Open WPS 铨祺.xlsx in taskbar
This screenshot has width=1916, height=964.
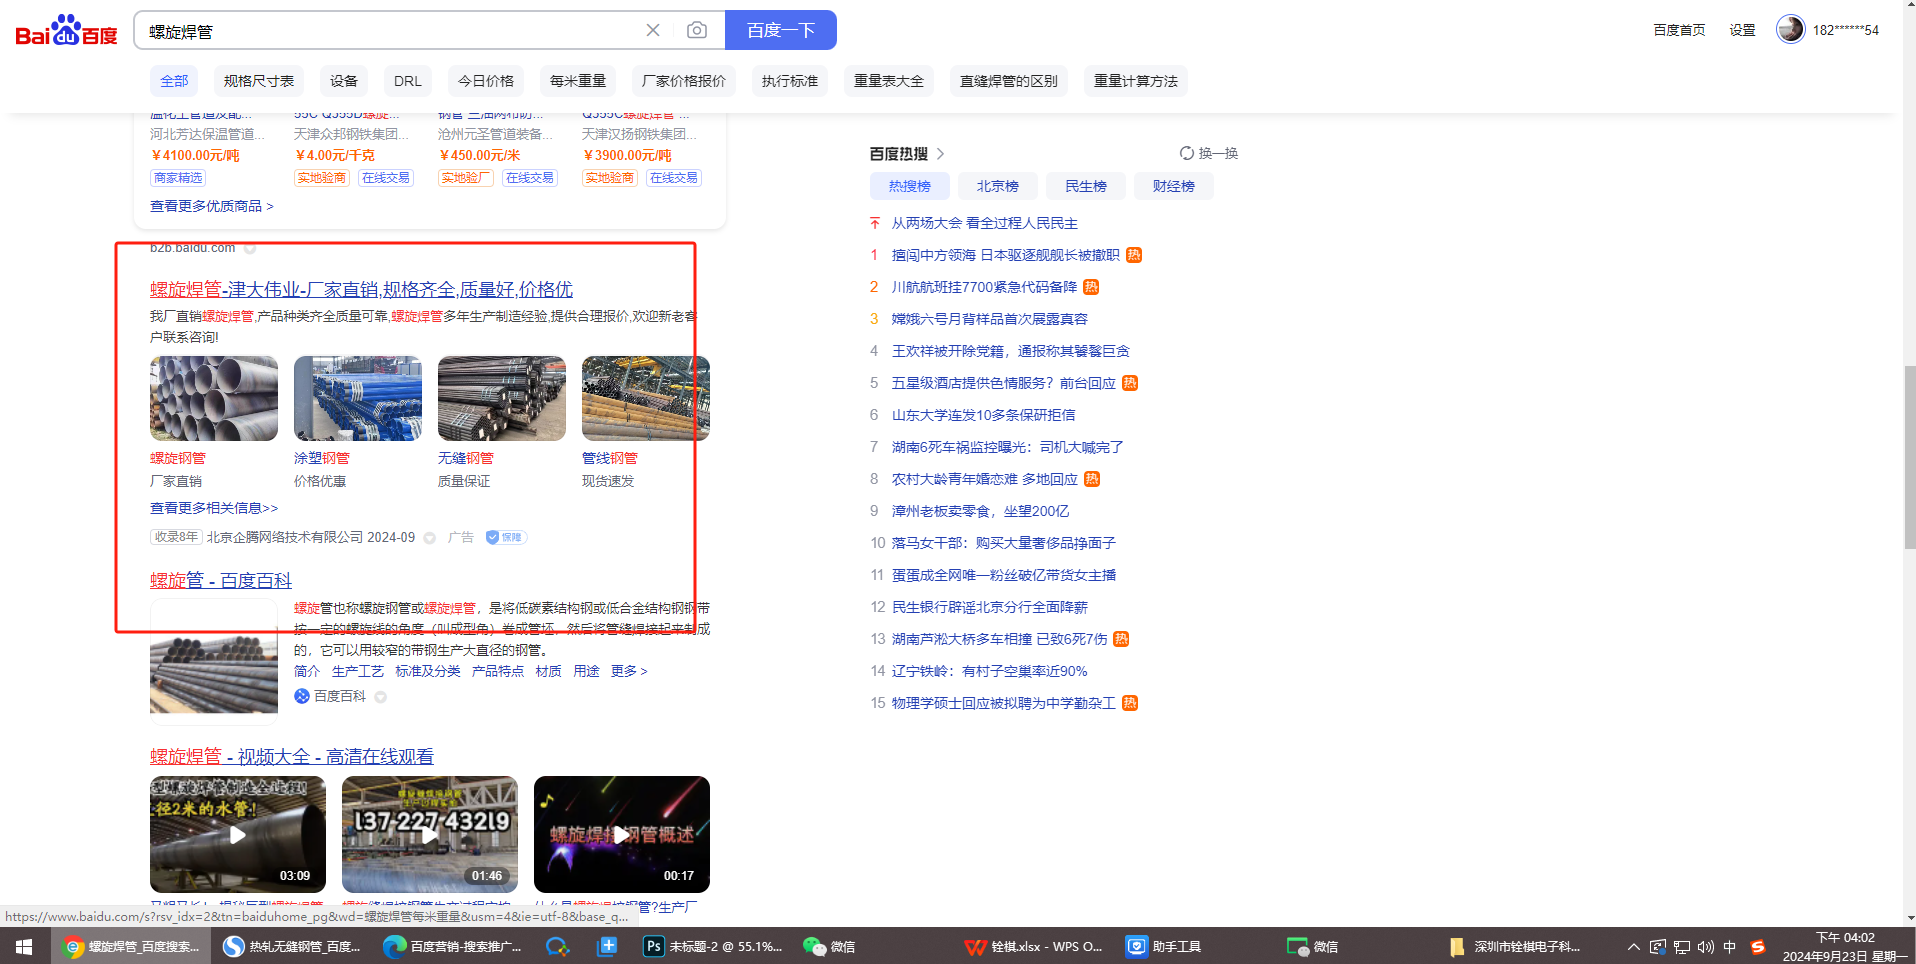pyautogui.click(x=1034, y=946)
